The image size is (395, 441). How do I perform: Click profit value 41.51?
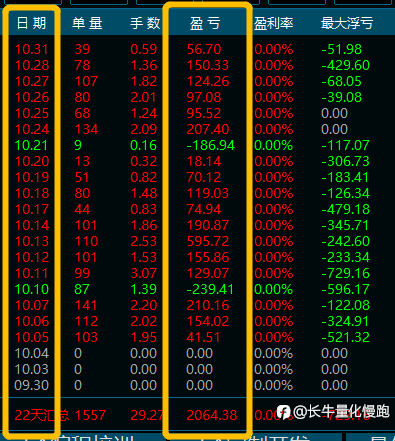[203, 337]
